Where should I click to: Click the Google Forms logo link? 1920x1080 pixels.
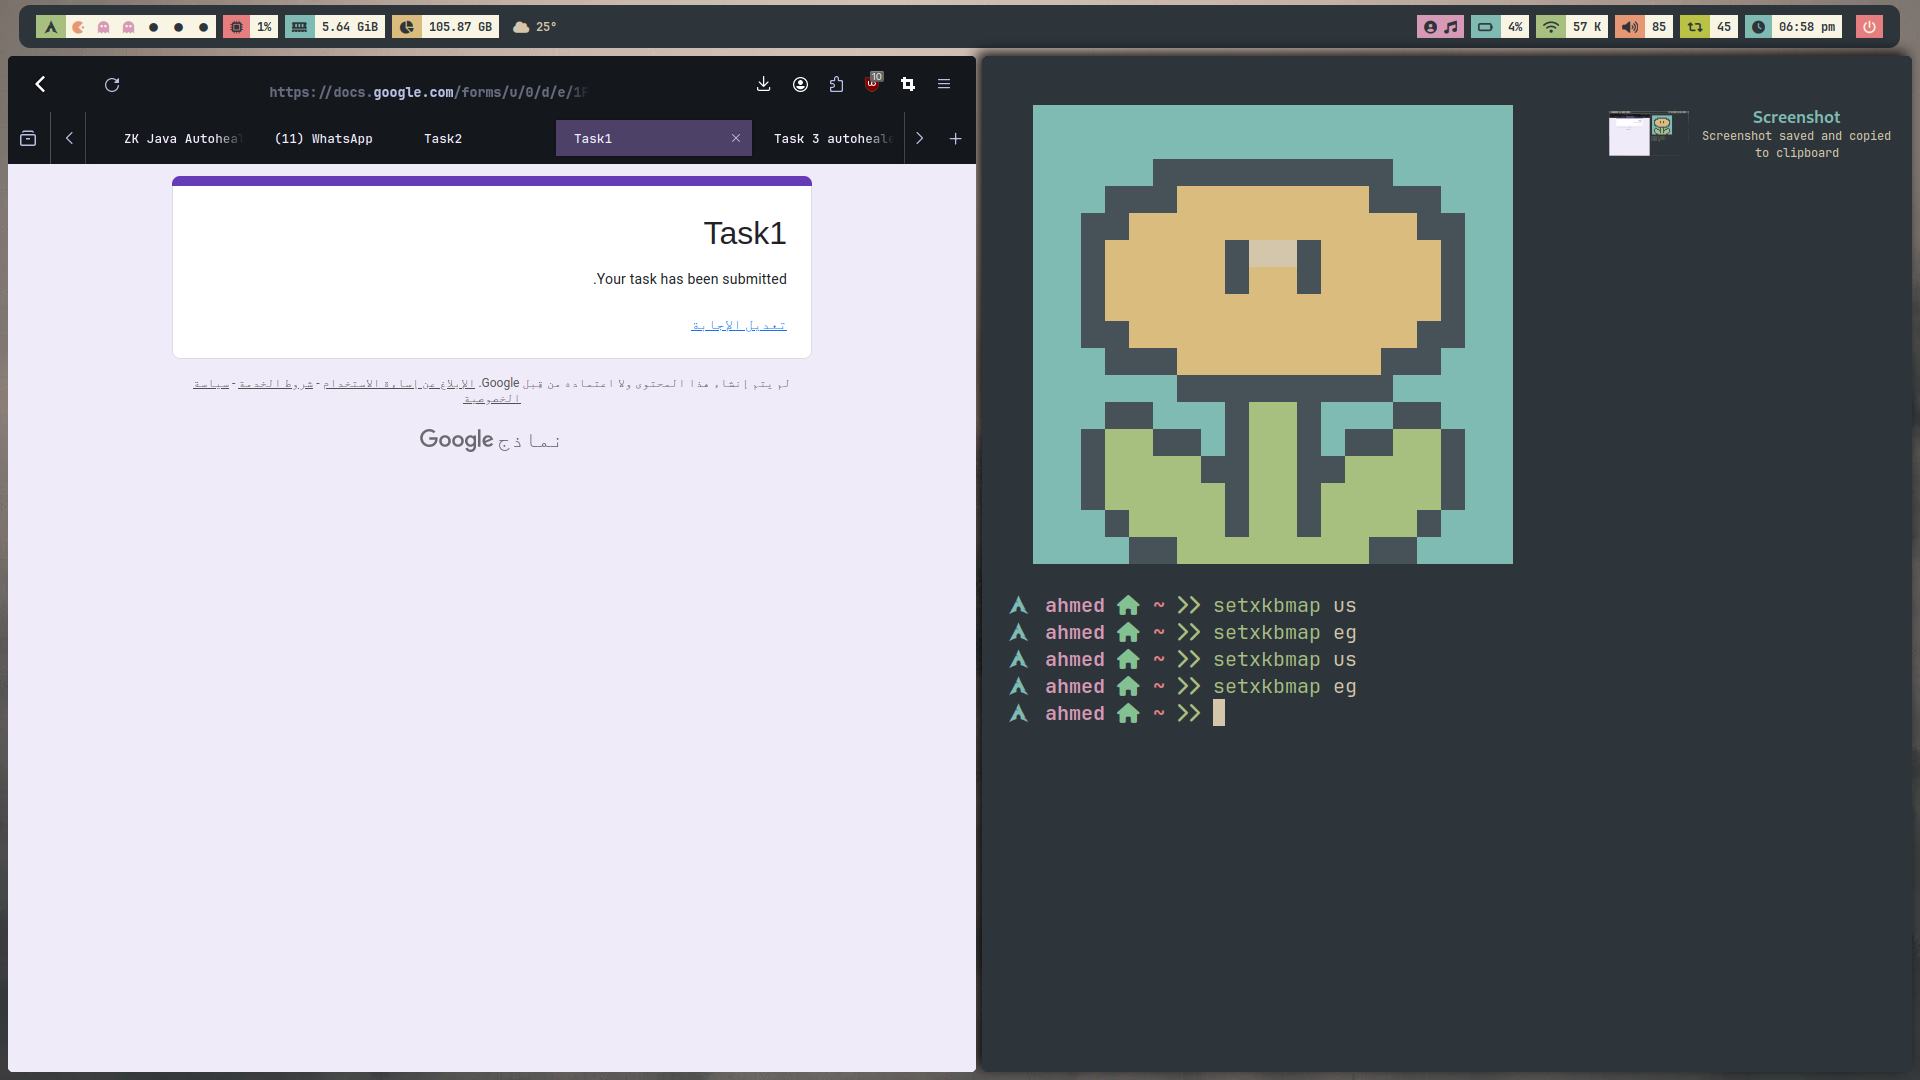coord(490,440)
